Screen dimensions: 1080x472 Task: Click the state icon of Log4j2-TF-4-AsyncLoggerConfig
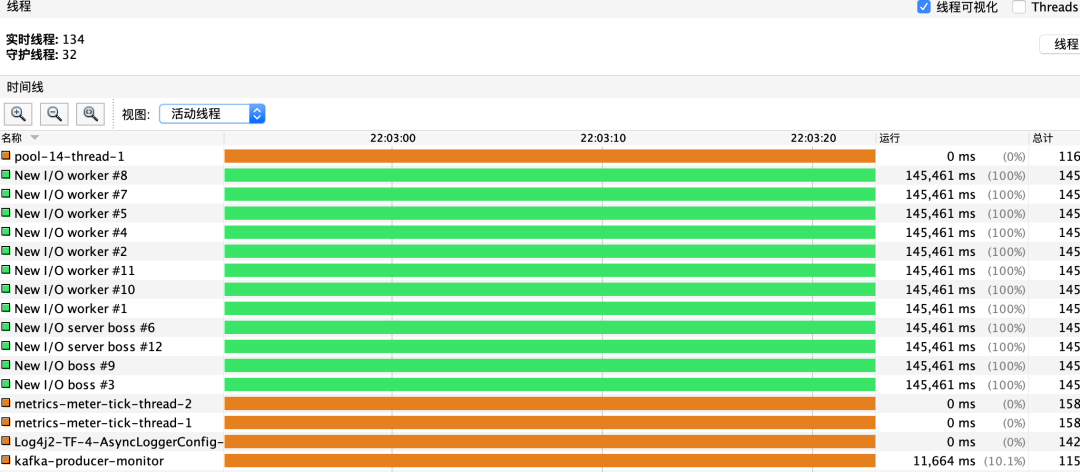(x=6, y=440)
